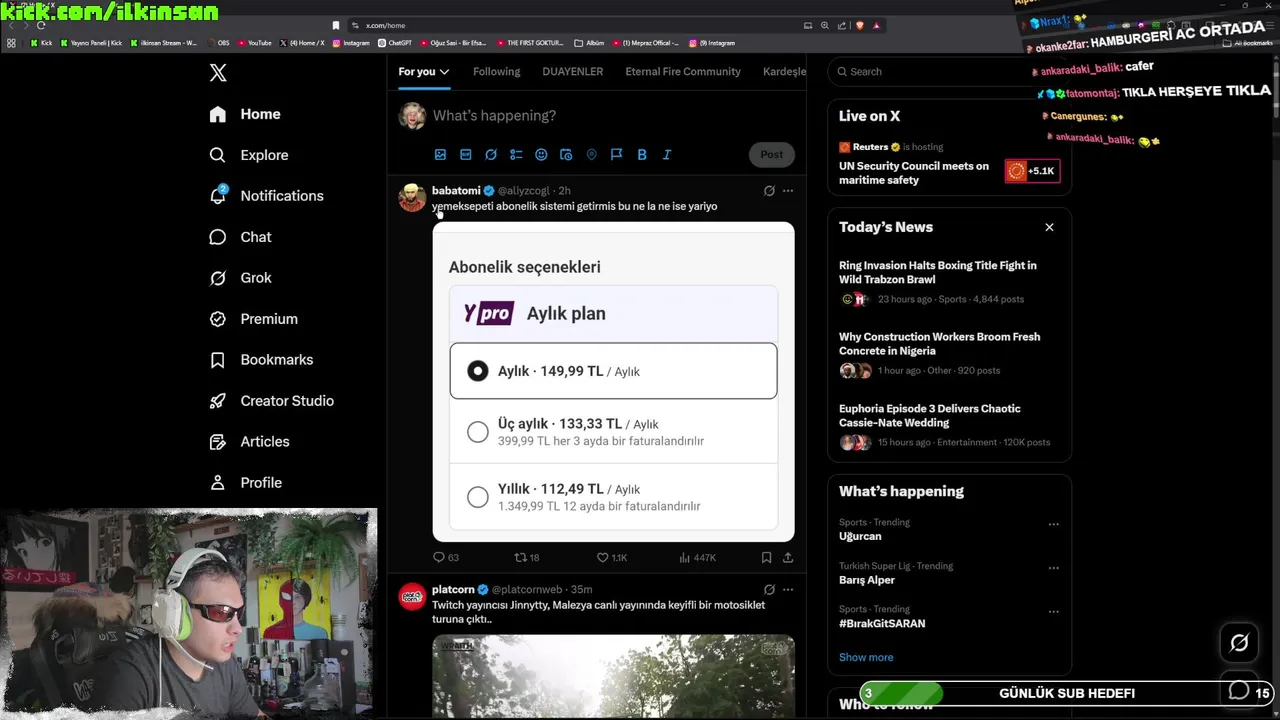Open the emoji picker in composer
This screenshot has width=1280, height=720.
tap(541, 154)
